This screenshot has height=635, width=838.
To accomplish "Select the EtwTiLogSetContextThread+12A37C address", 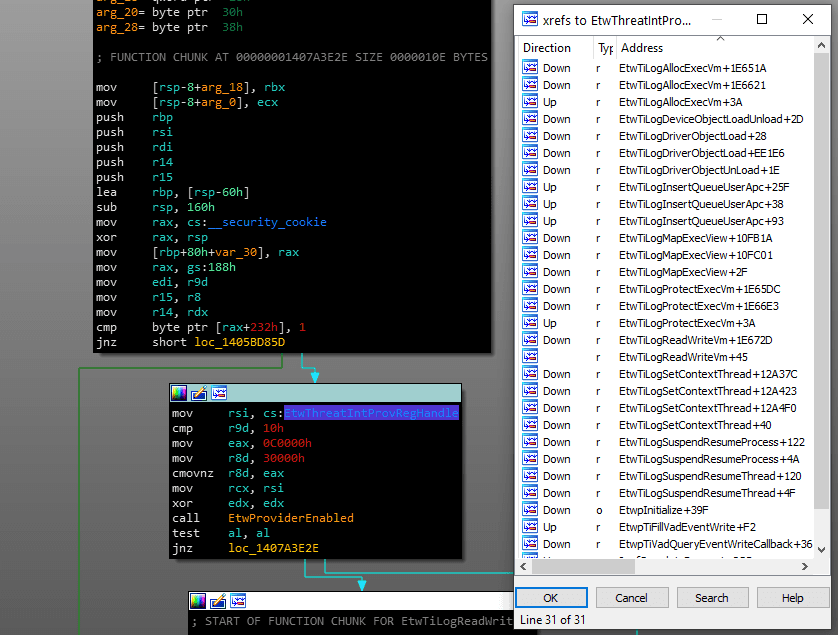I will click(708, 374).
